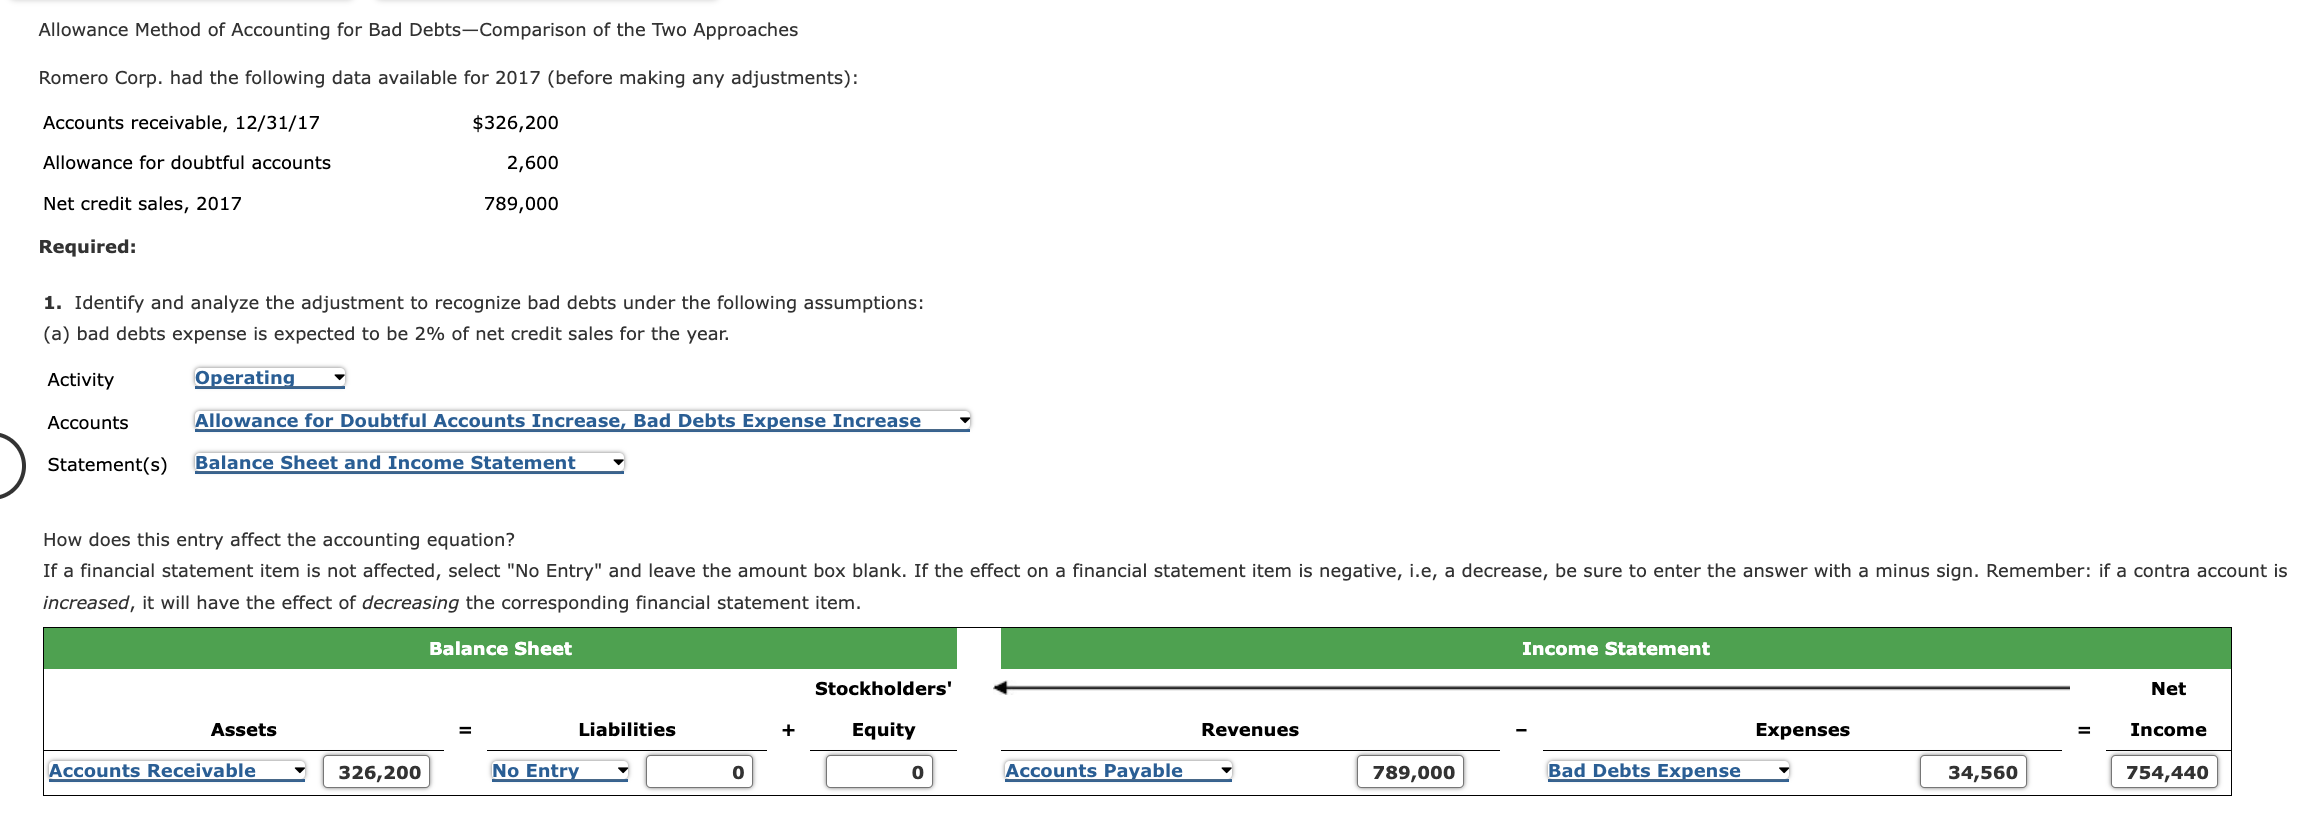This screenshot has height=834, width=2314.
Task: Click the 34,560 Expenses amount box
Action: pos(1973,771)
